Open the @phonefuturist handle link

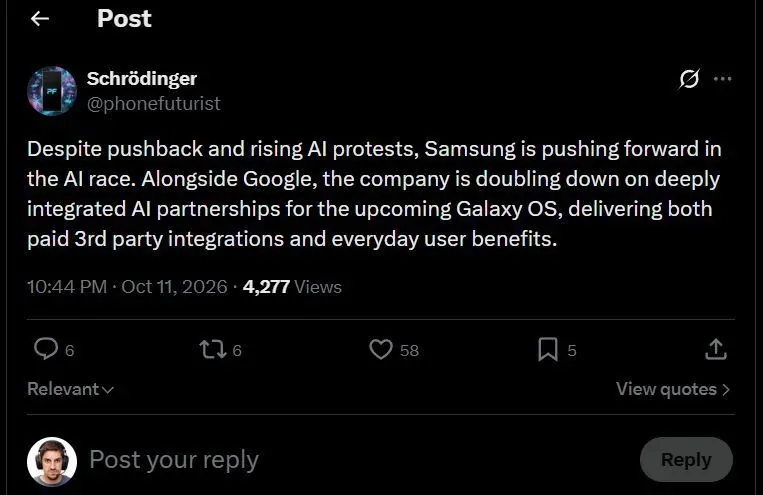coord(154,103)
